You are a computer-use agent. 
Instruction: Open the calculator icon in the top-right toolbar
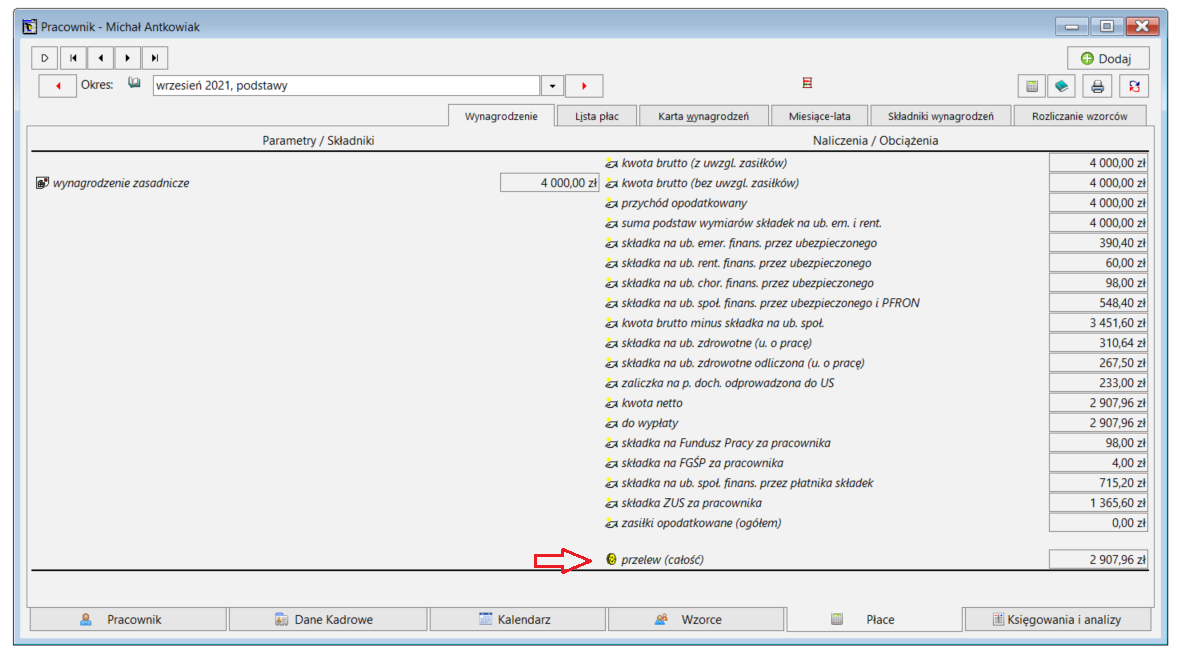coord(1031,87)
